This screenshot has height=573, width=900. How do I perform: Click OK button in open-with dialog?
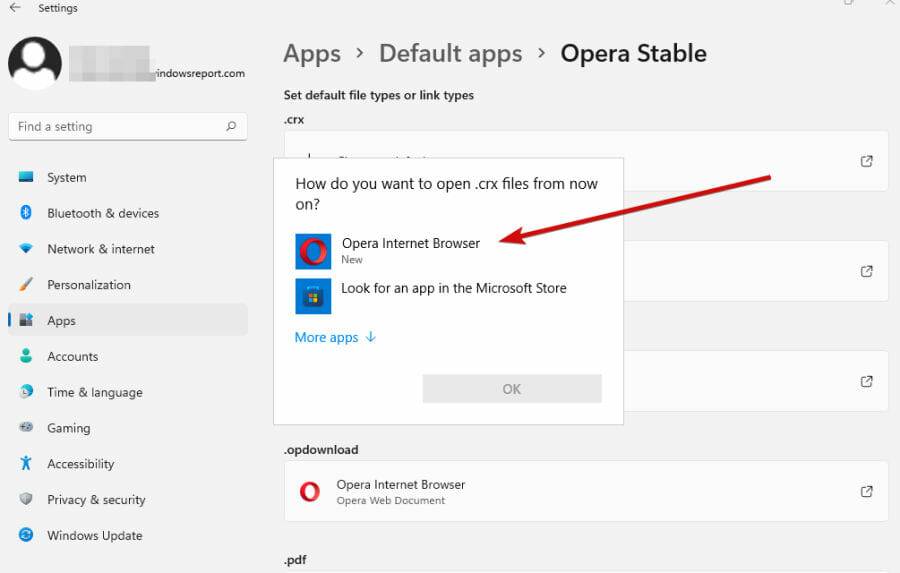click(x=512, y=389)
